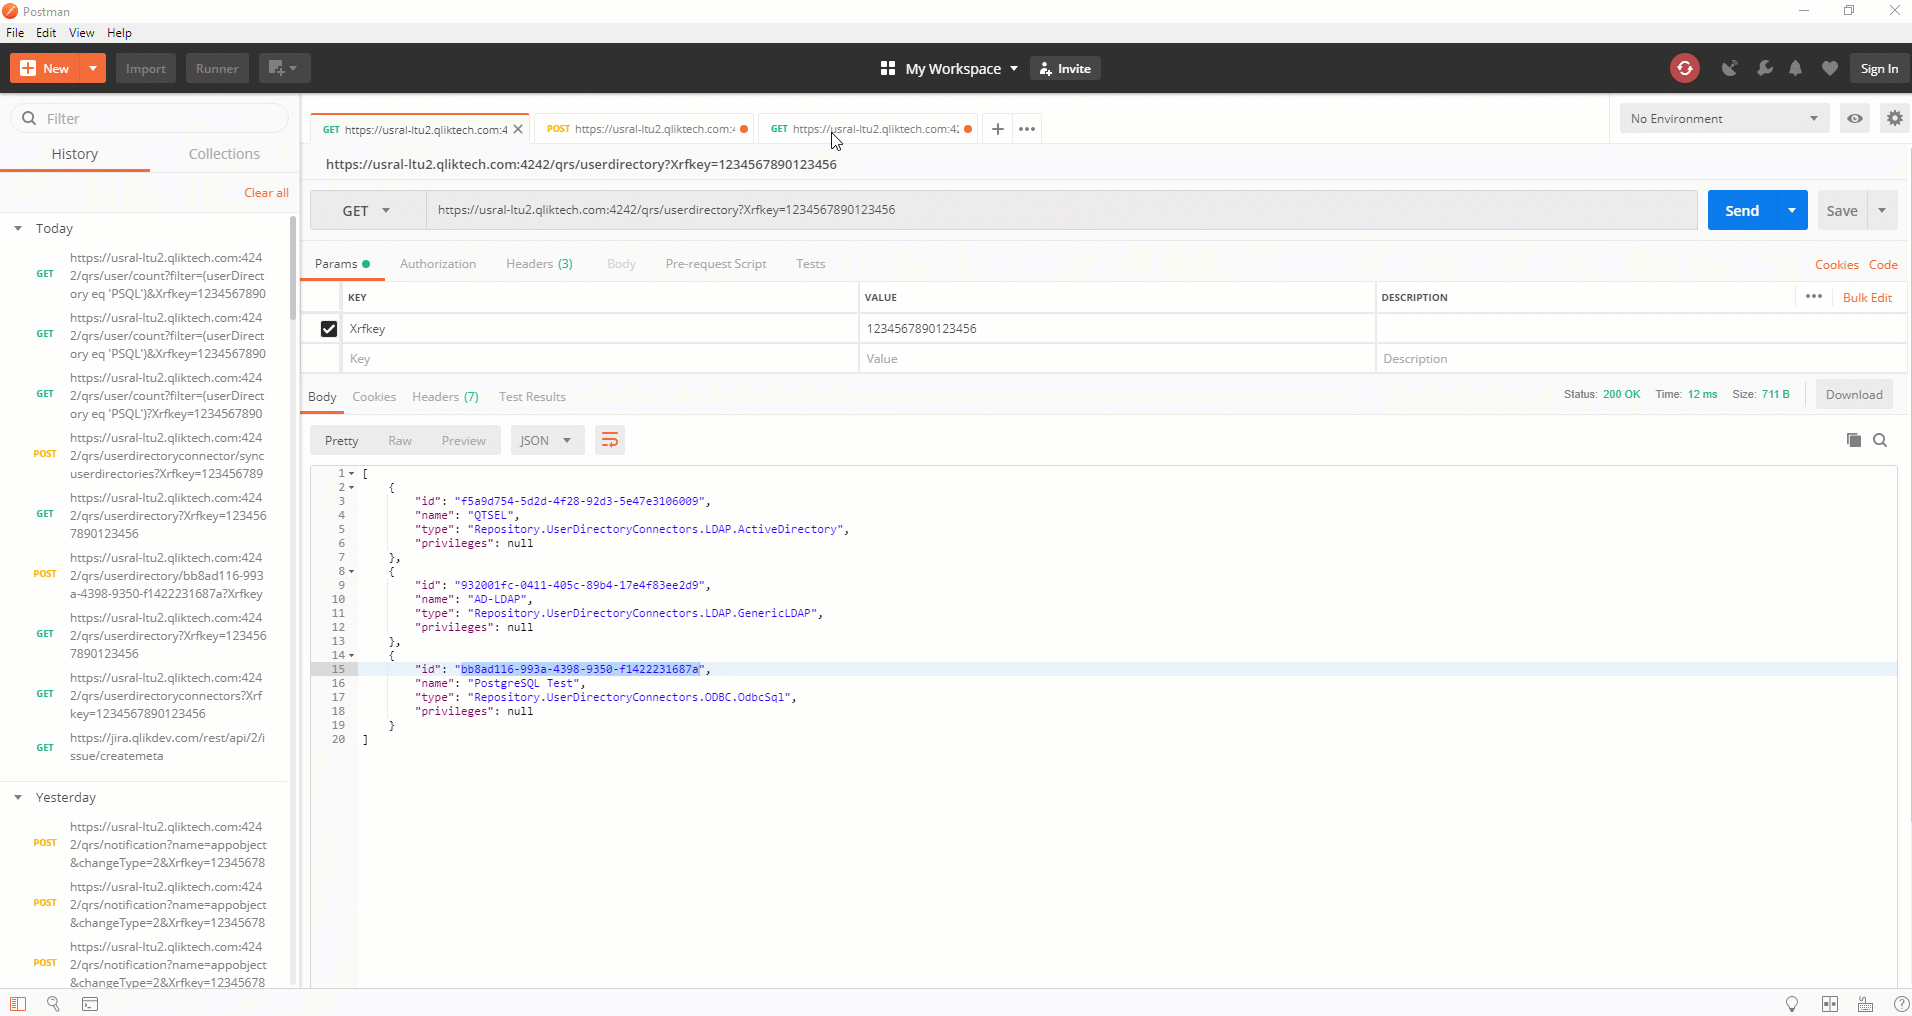
Task: Open manage environments gear icon
Action: (x=1894, y=119)
